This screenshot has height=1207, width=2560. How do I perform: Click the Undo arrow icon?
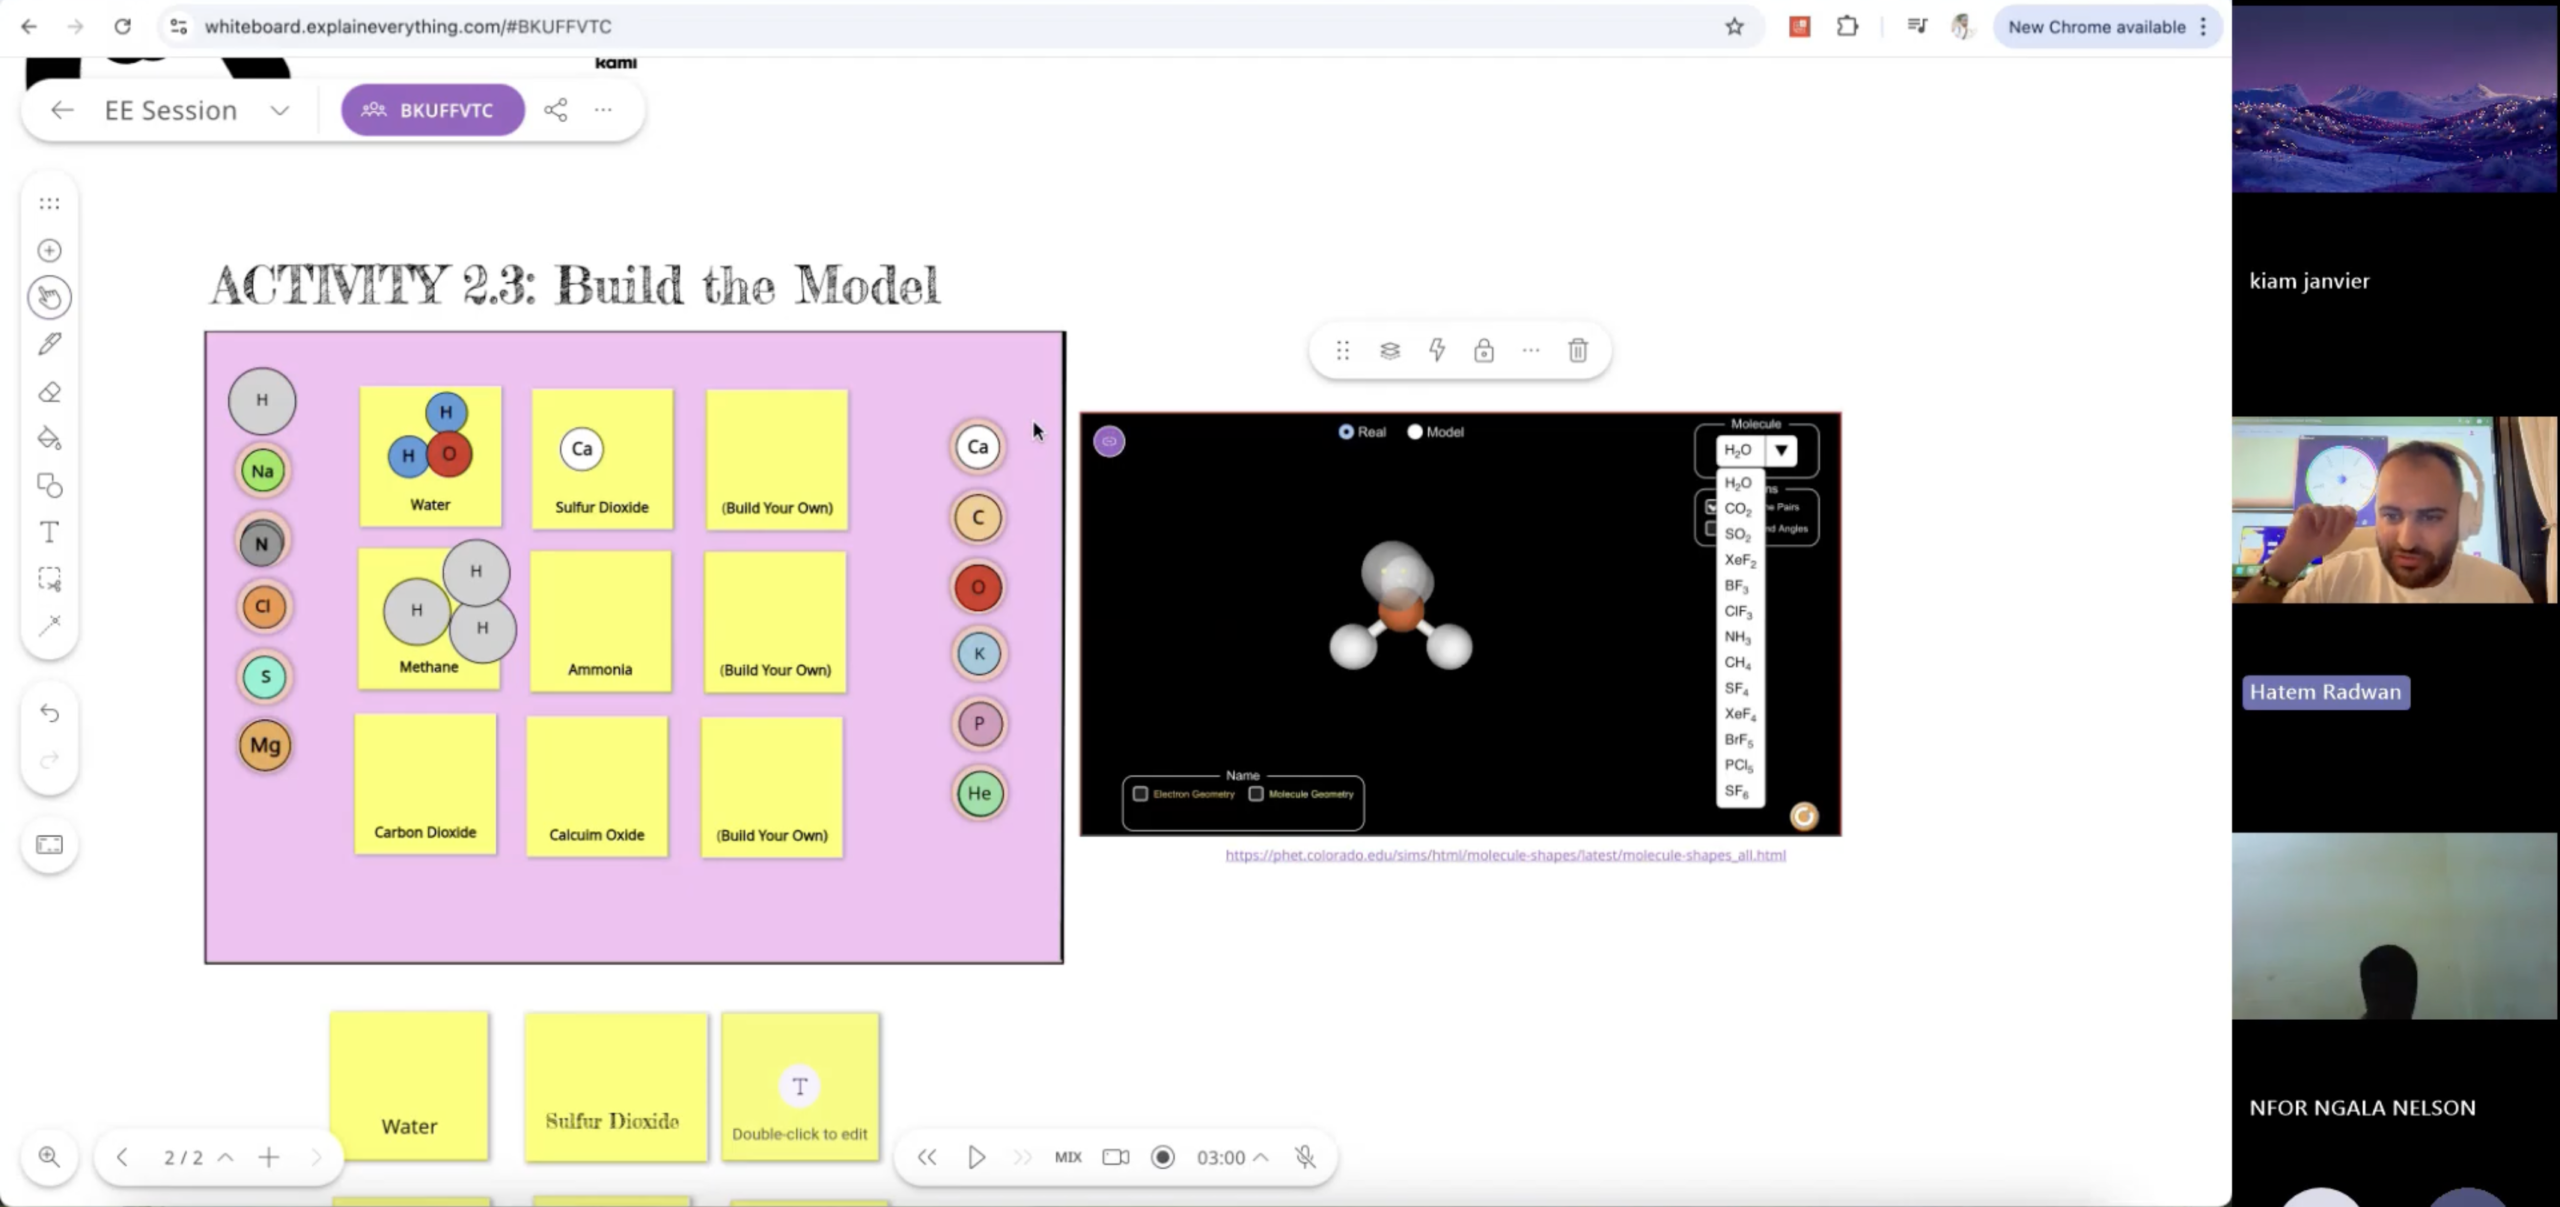tap(49, 713)
